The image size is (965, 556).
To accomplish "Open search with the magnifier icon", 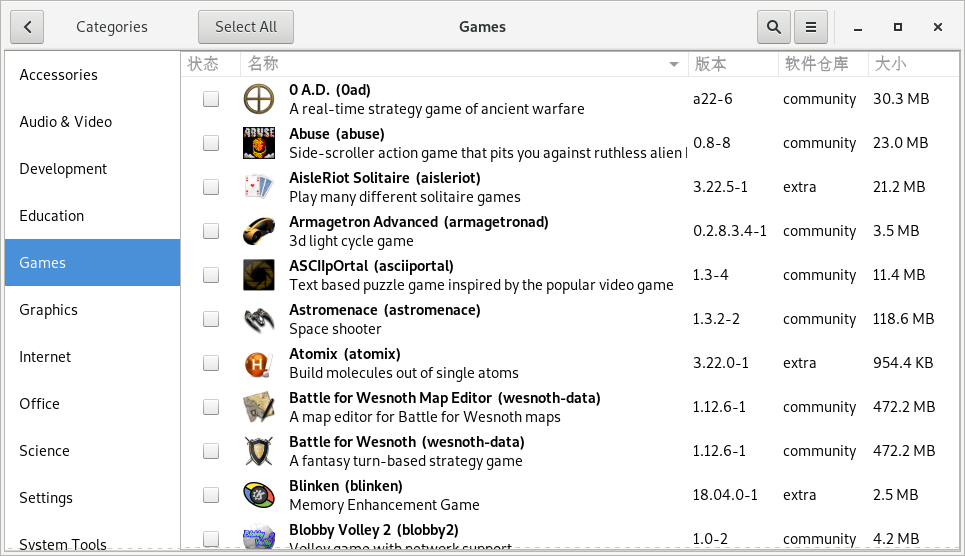I will click(773, 27).
